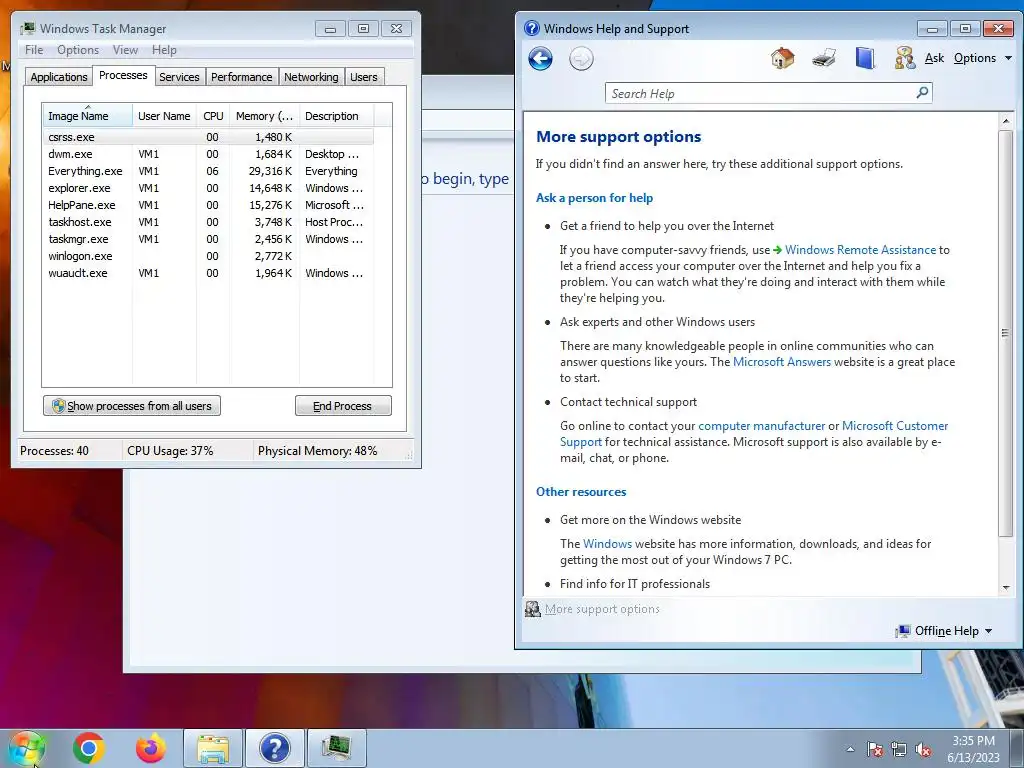The image size is (1024, 768).
Task: Open Task Manager Help menu
Action: pos(164,50)
